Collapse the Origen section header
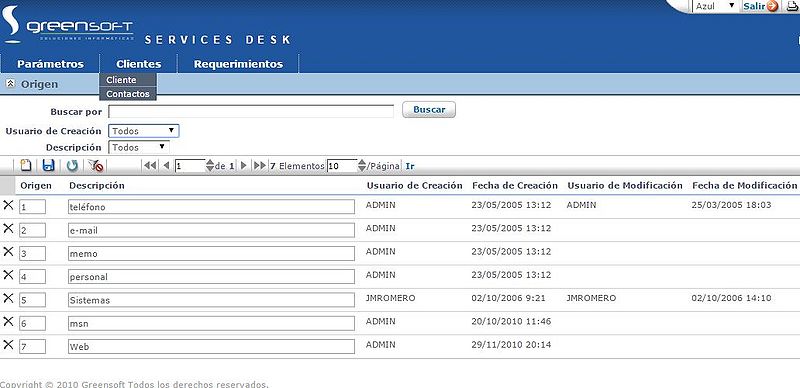 (10, 84)
